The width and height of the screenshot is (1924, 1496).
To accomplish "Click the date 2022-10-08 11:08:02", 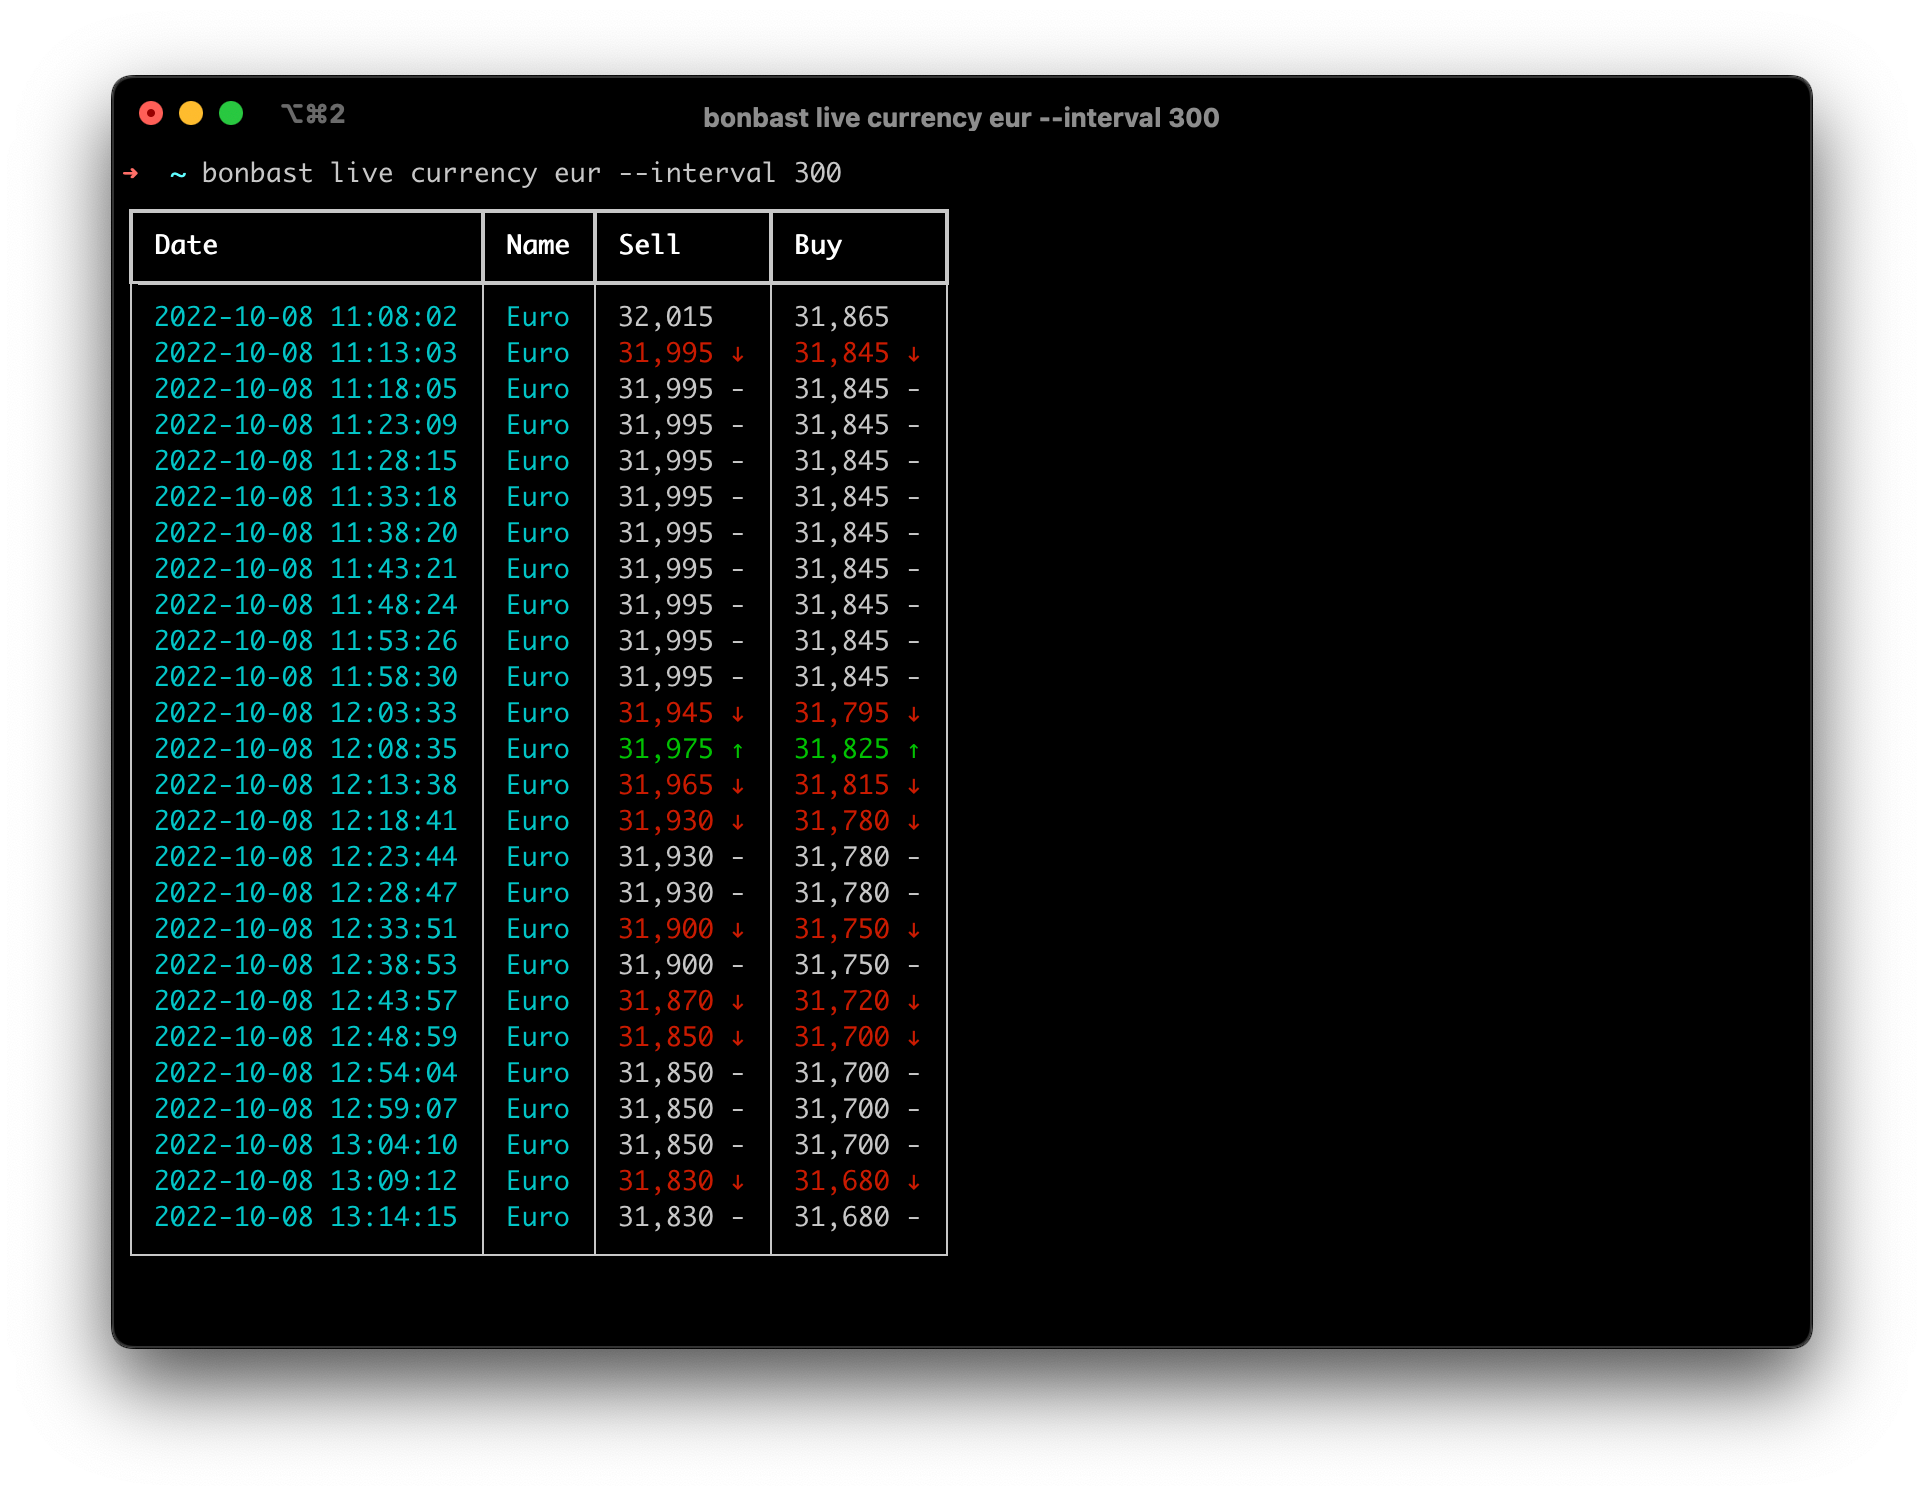I will tap(306, 317).
